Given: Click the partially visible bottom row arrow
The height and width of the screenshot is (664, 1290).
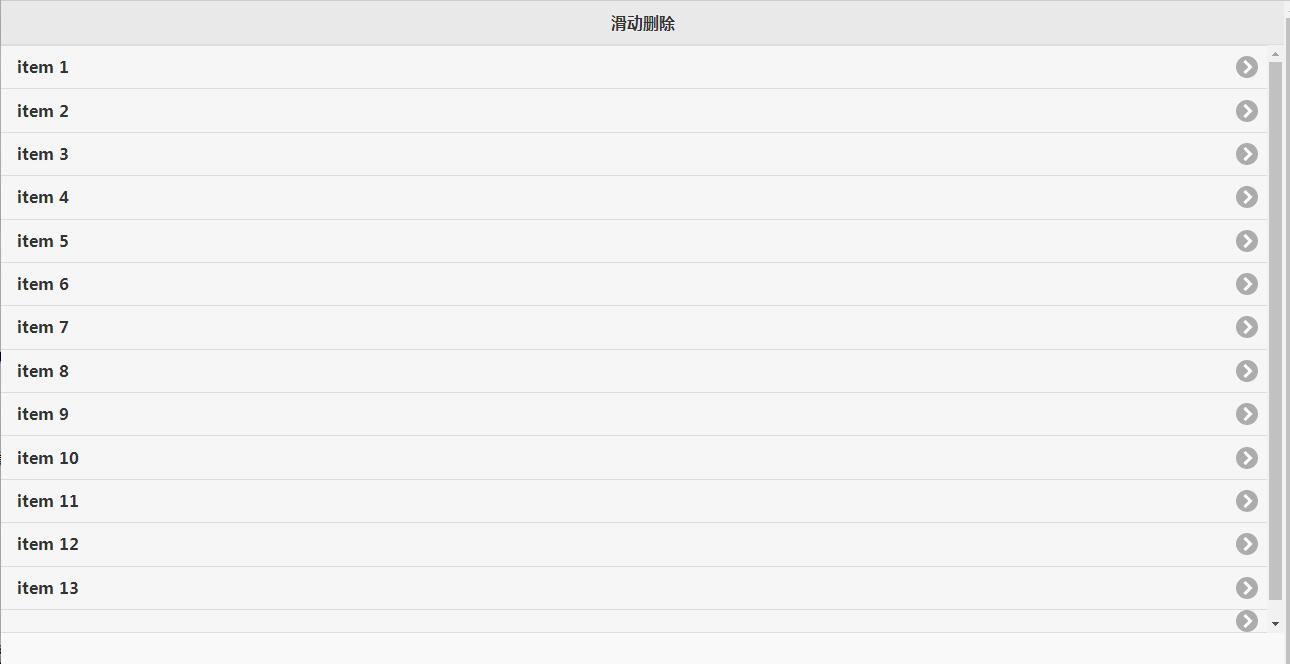Looking at the screenshot, I should pos(1246,621).
